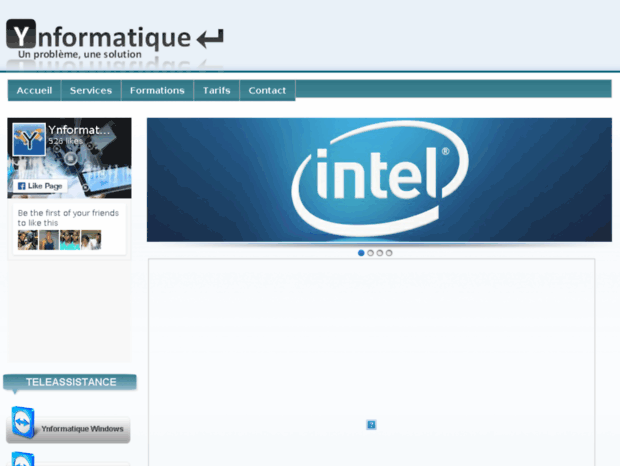The image size is (620, 466).
Task: Click the partially visible second TeamViewer icon
Action: [23, 458]
